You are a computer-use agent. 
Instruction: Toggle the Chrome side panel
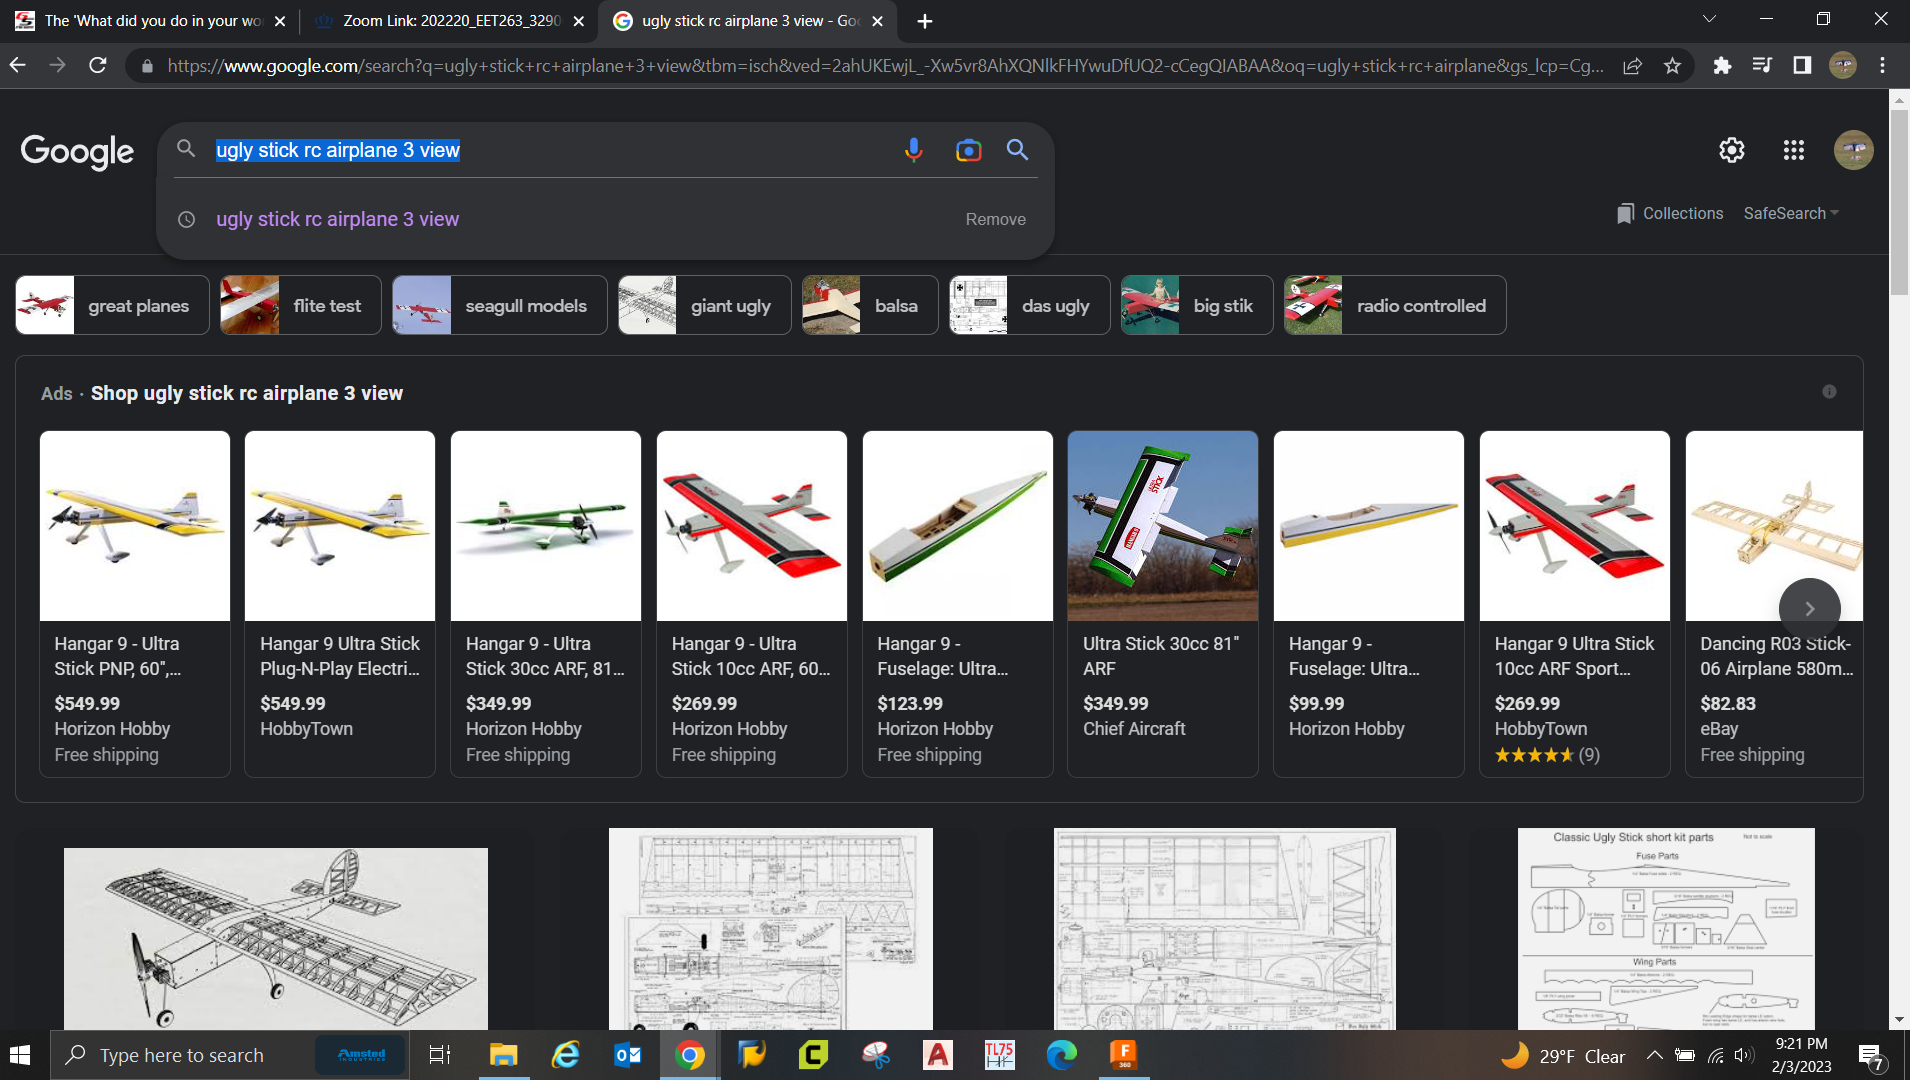click(x=1802, y=65)
